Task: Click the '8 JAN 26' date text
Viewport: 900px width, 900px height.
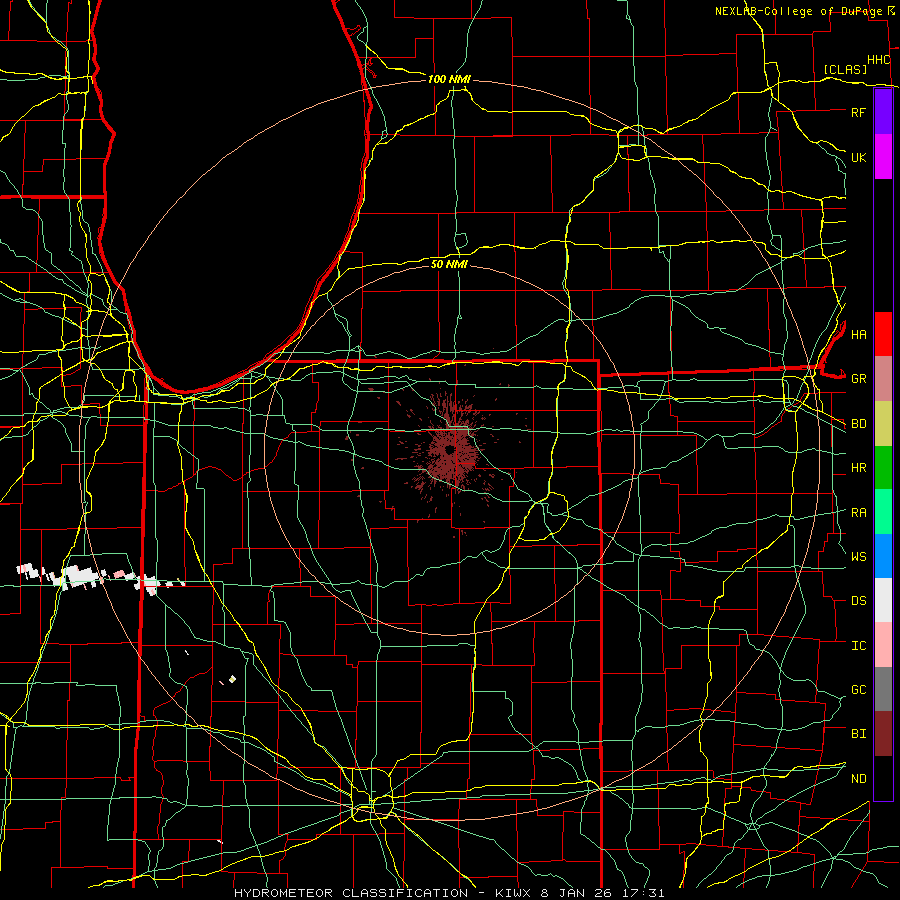Action: coord(576,893)
